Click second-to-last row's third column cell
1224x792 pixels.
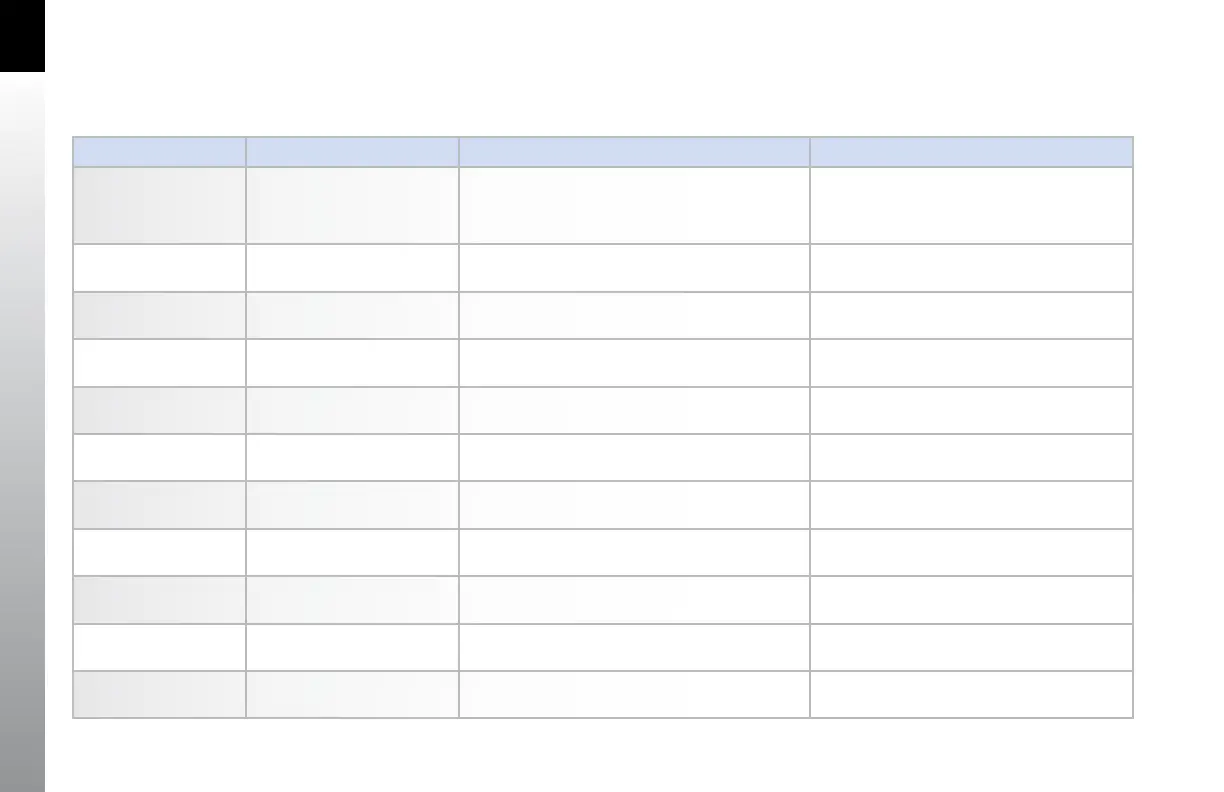pyautogui.click(x=634, y=647)
